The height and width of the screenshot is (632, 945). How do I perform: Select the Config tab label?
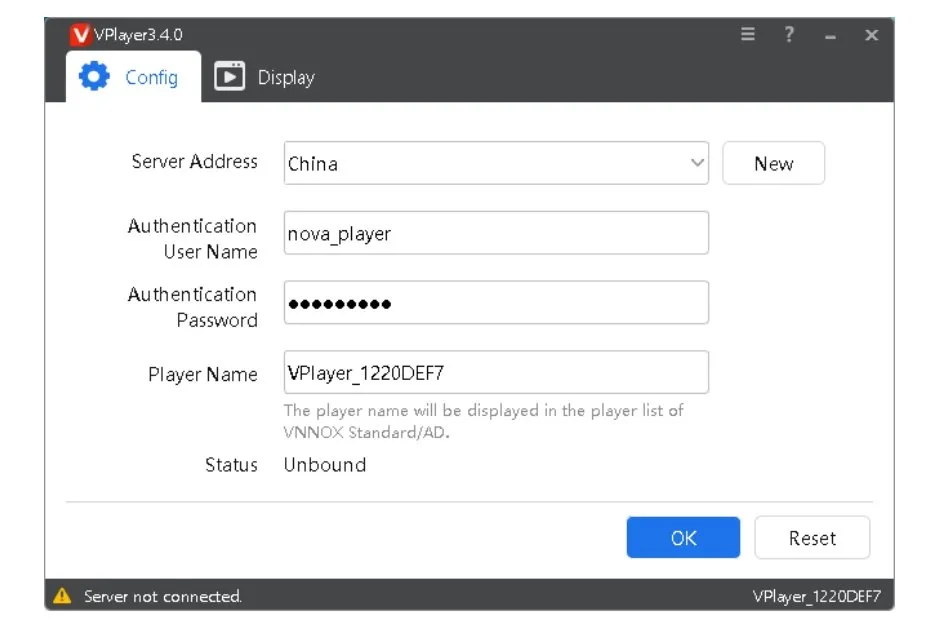click(x=151, y=77)
